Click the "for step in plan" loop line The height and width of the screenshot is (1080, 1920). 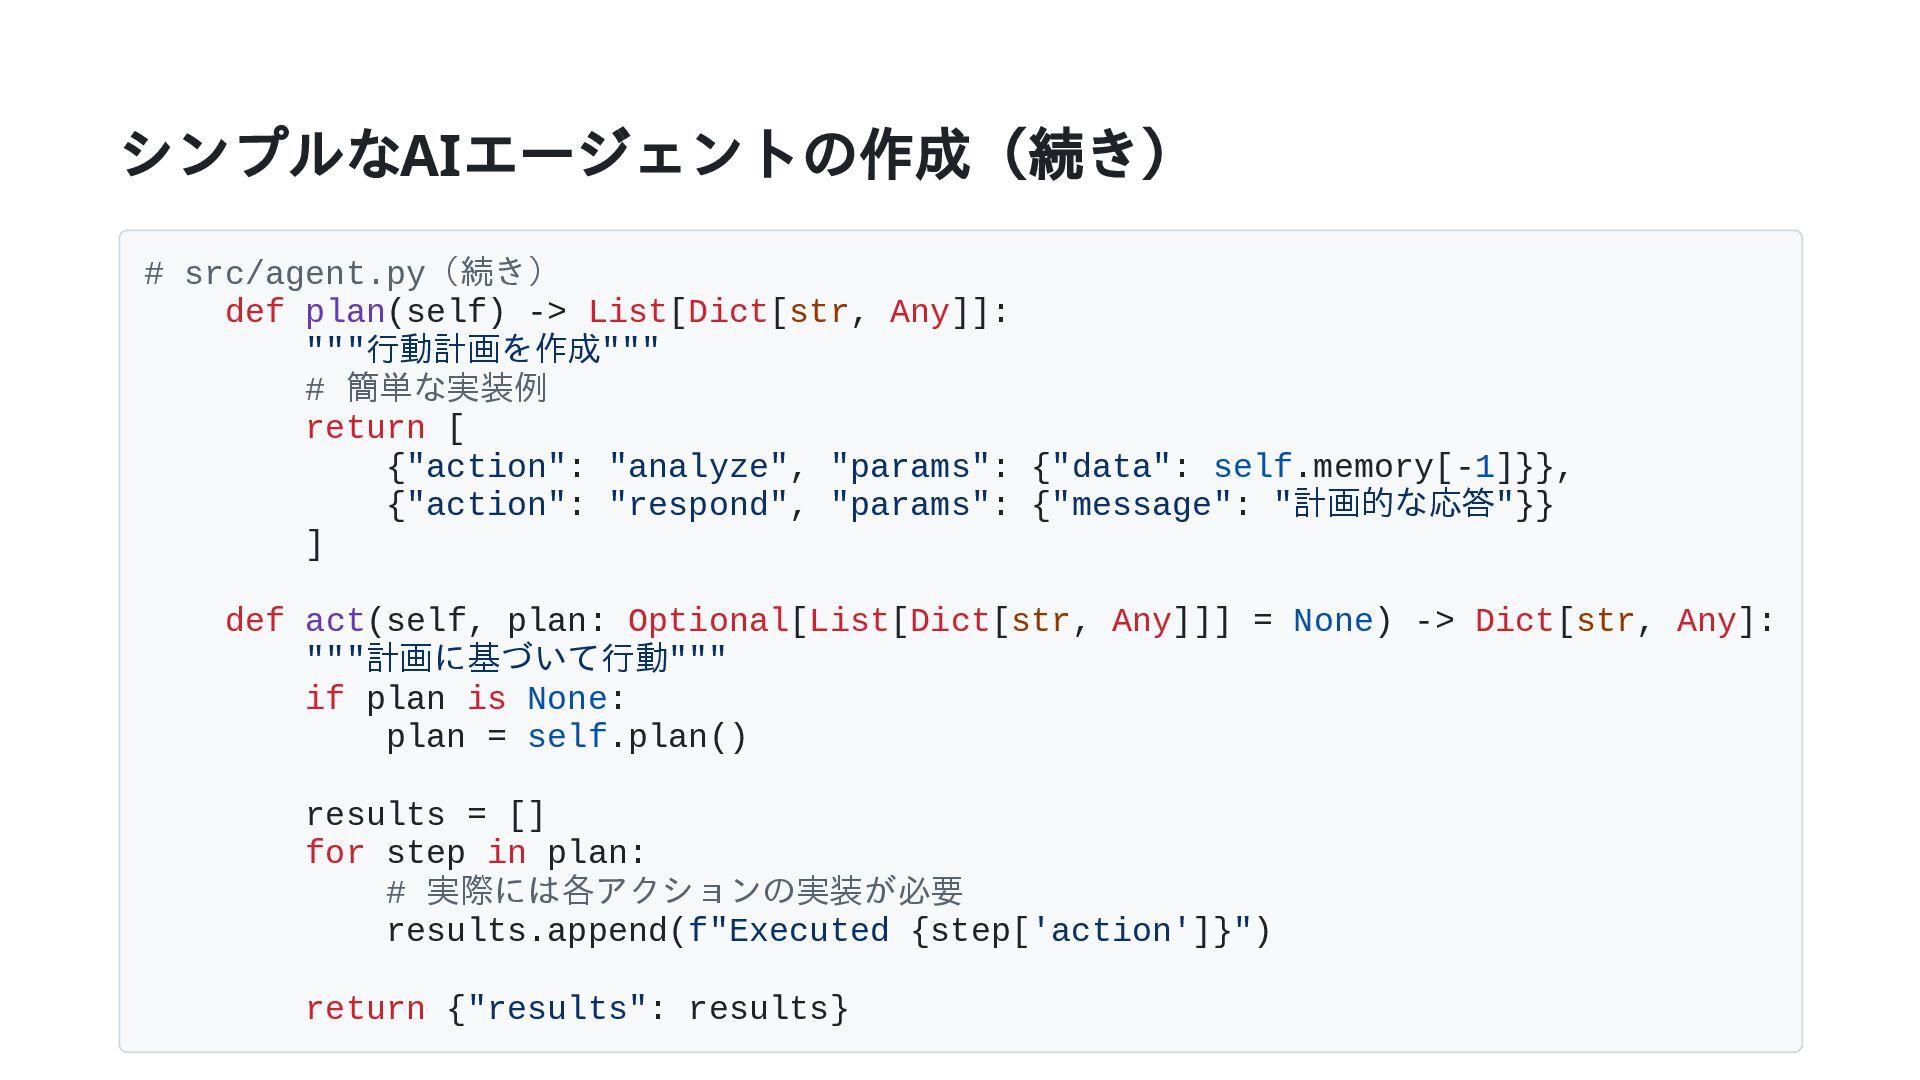(x=476, y=853)
